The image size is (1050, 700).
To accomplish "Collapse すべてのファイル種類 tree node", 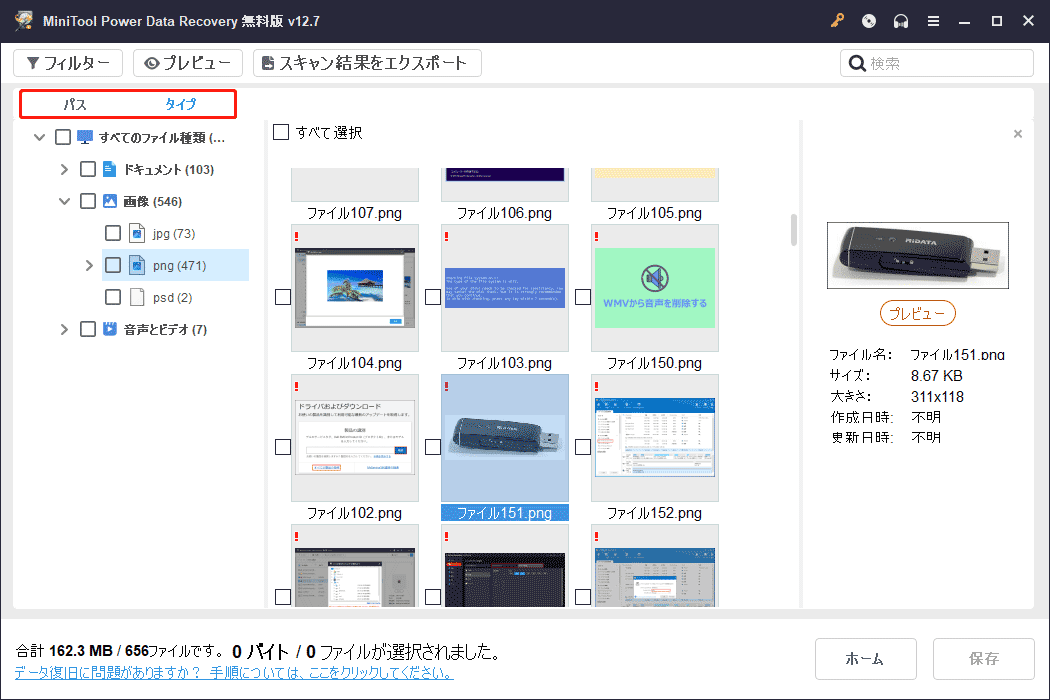I will coord(39,137).
